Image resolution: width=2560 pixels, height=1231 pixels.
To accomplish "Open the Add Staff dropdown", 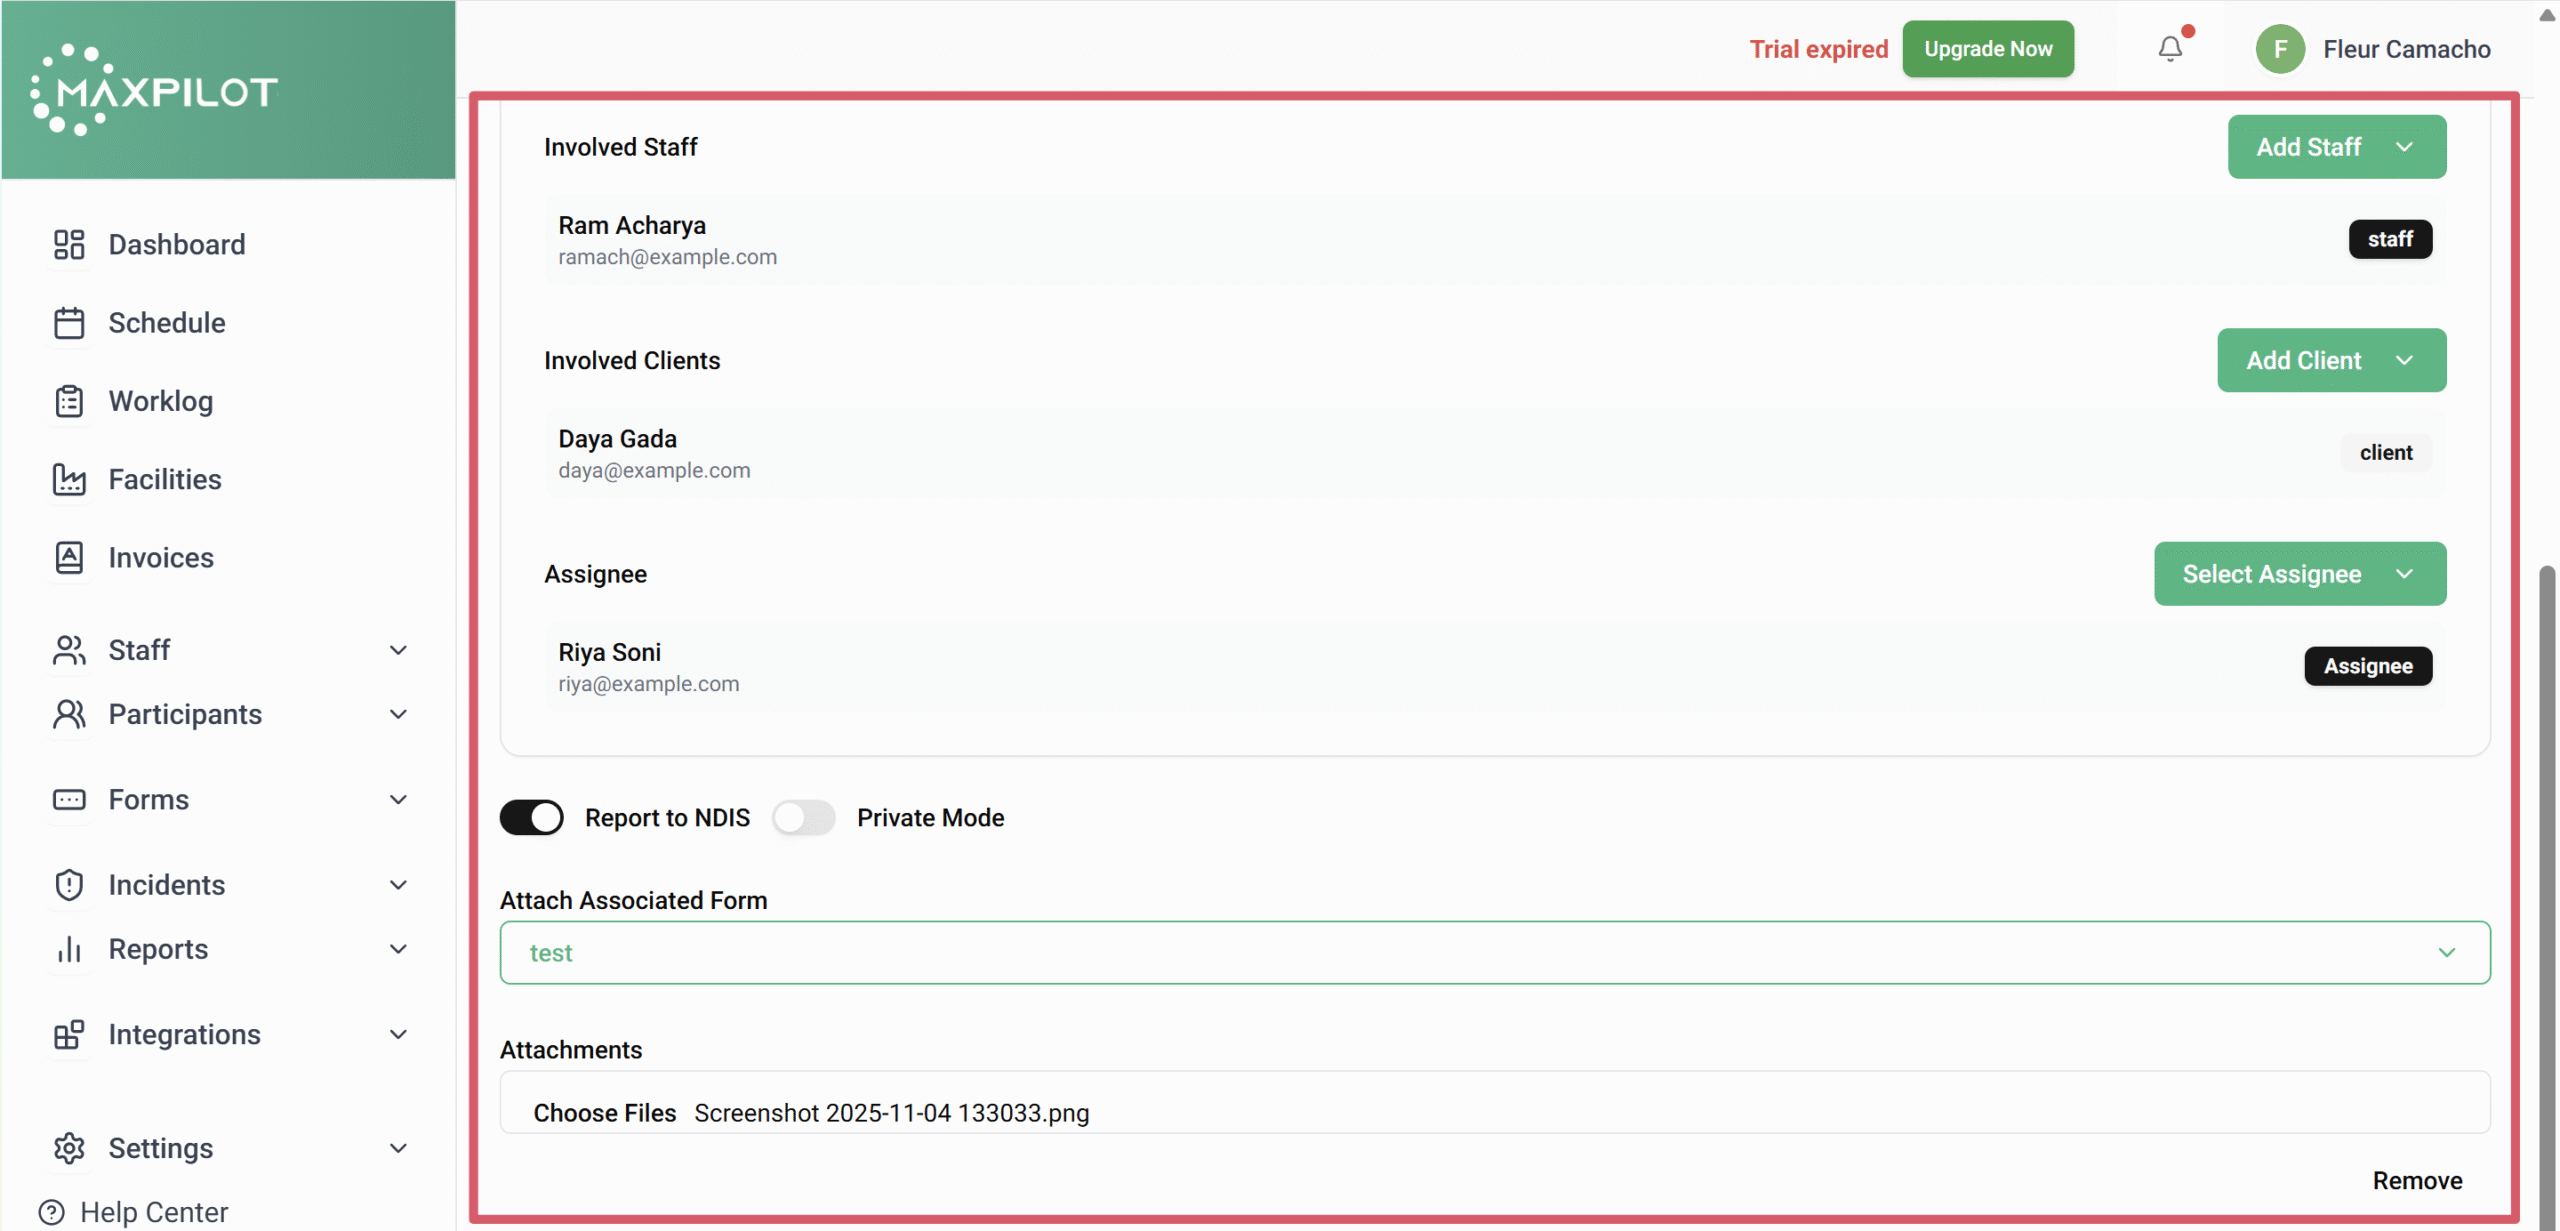I will point(2336,147).
